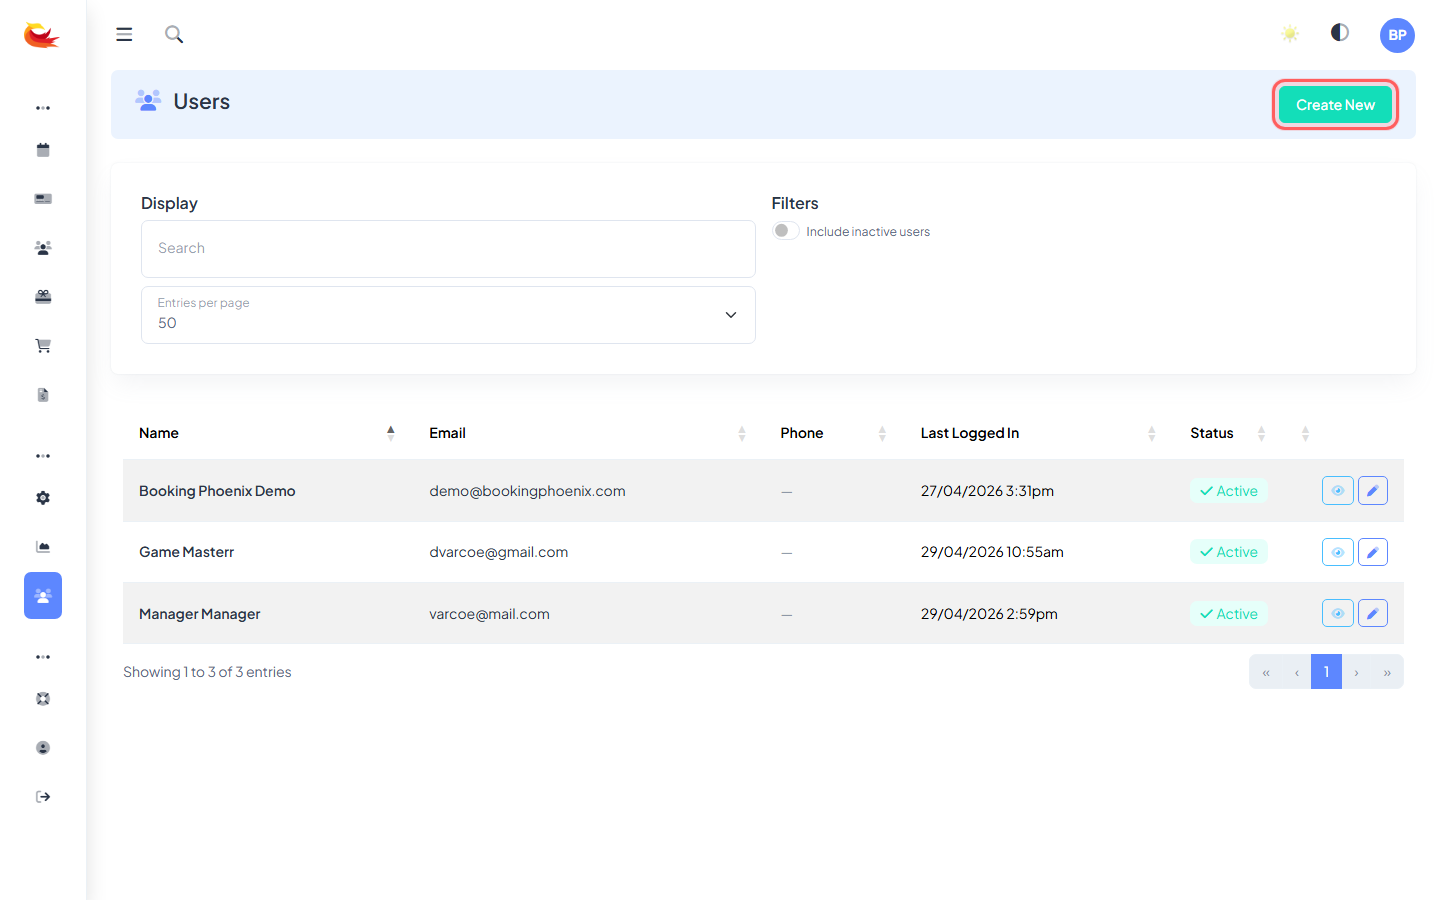Click date 29/04/2026 10:55am

[x=992, y=552]
